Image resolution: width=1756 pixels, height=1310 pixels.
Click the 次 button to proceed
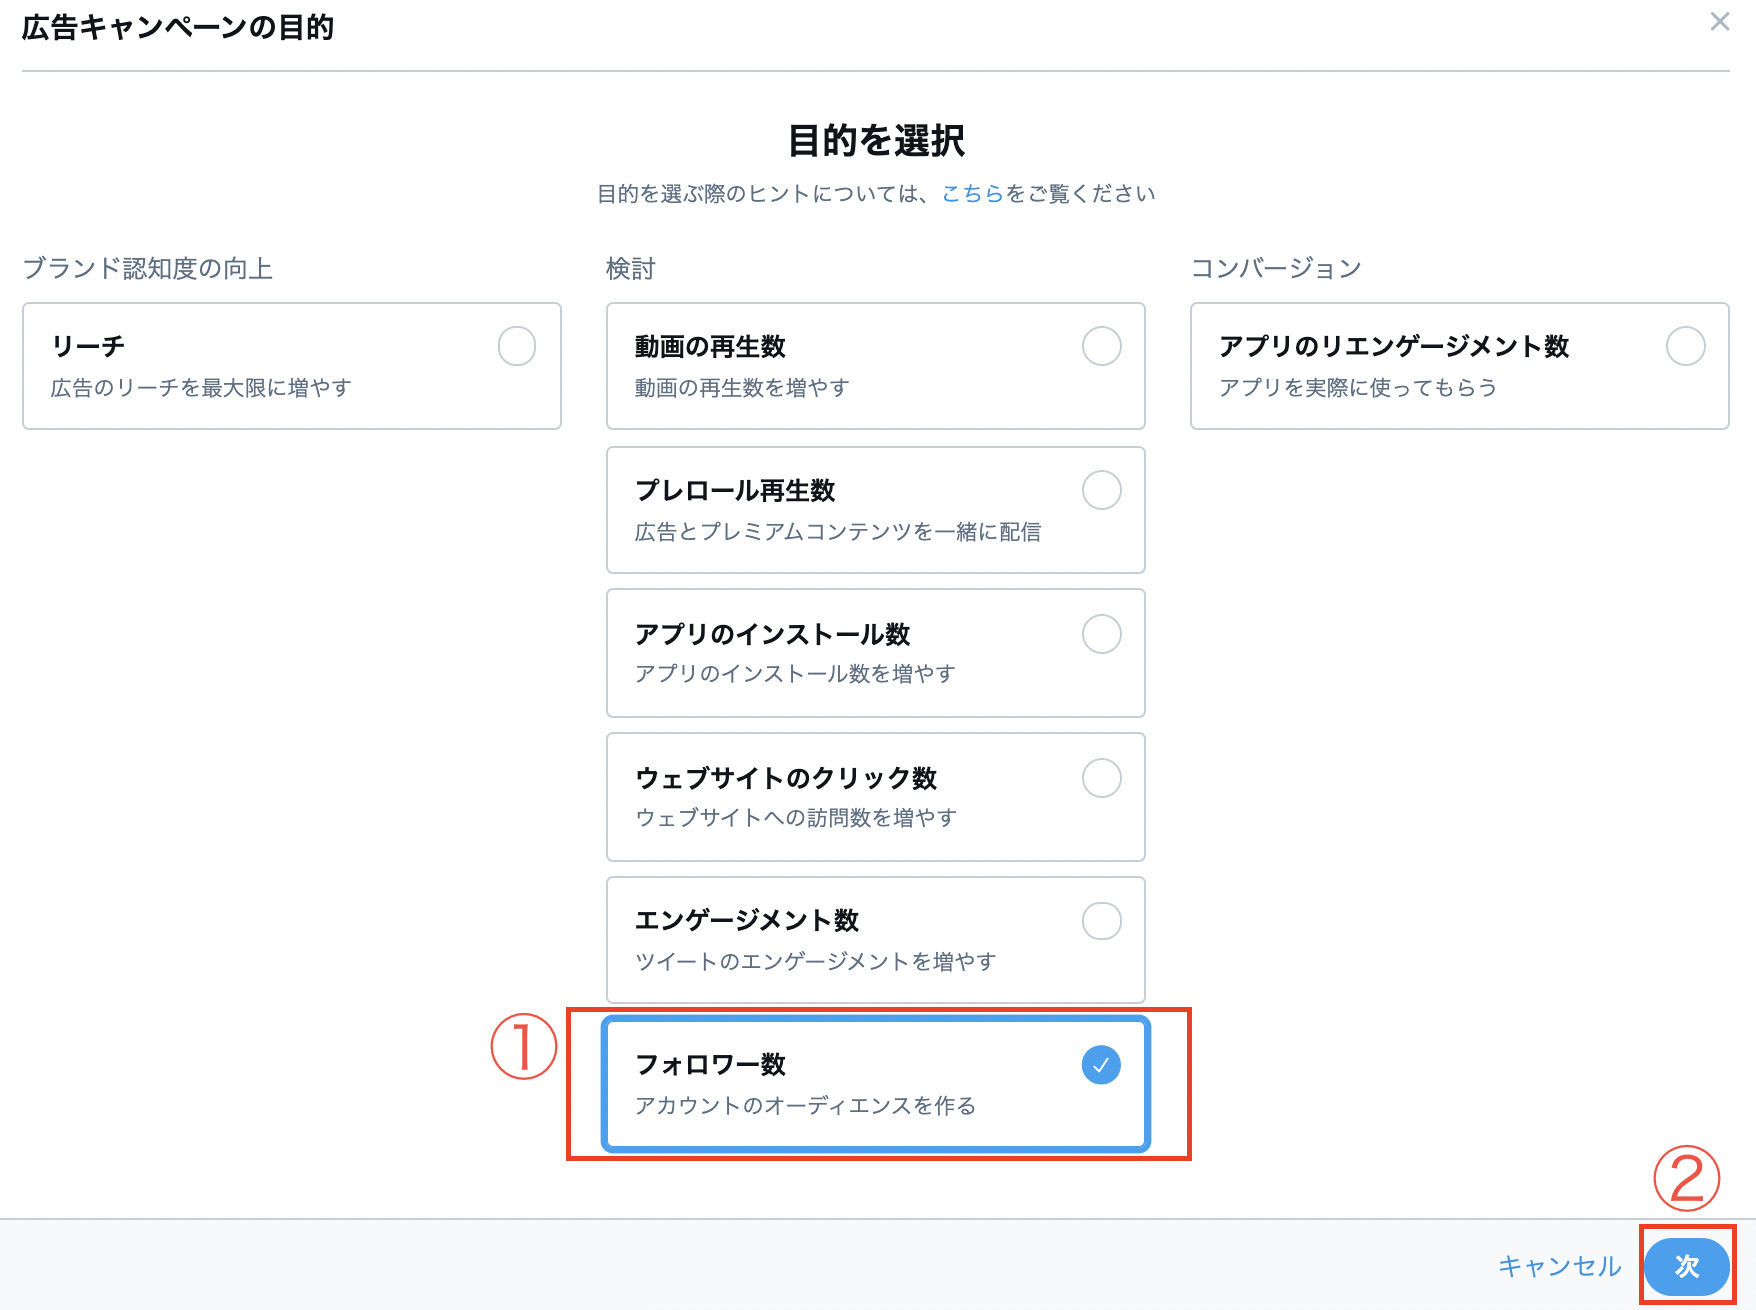tap(1686, 1266)
